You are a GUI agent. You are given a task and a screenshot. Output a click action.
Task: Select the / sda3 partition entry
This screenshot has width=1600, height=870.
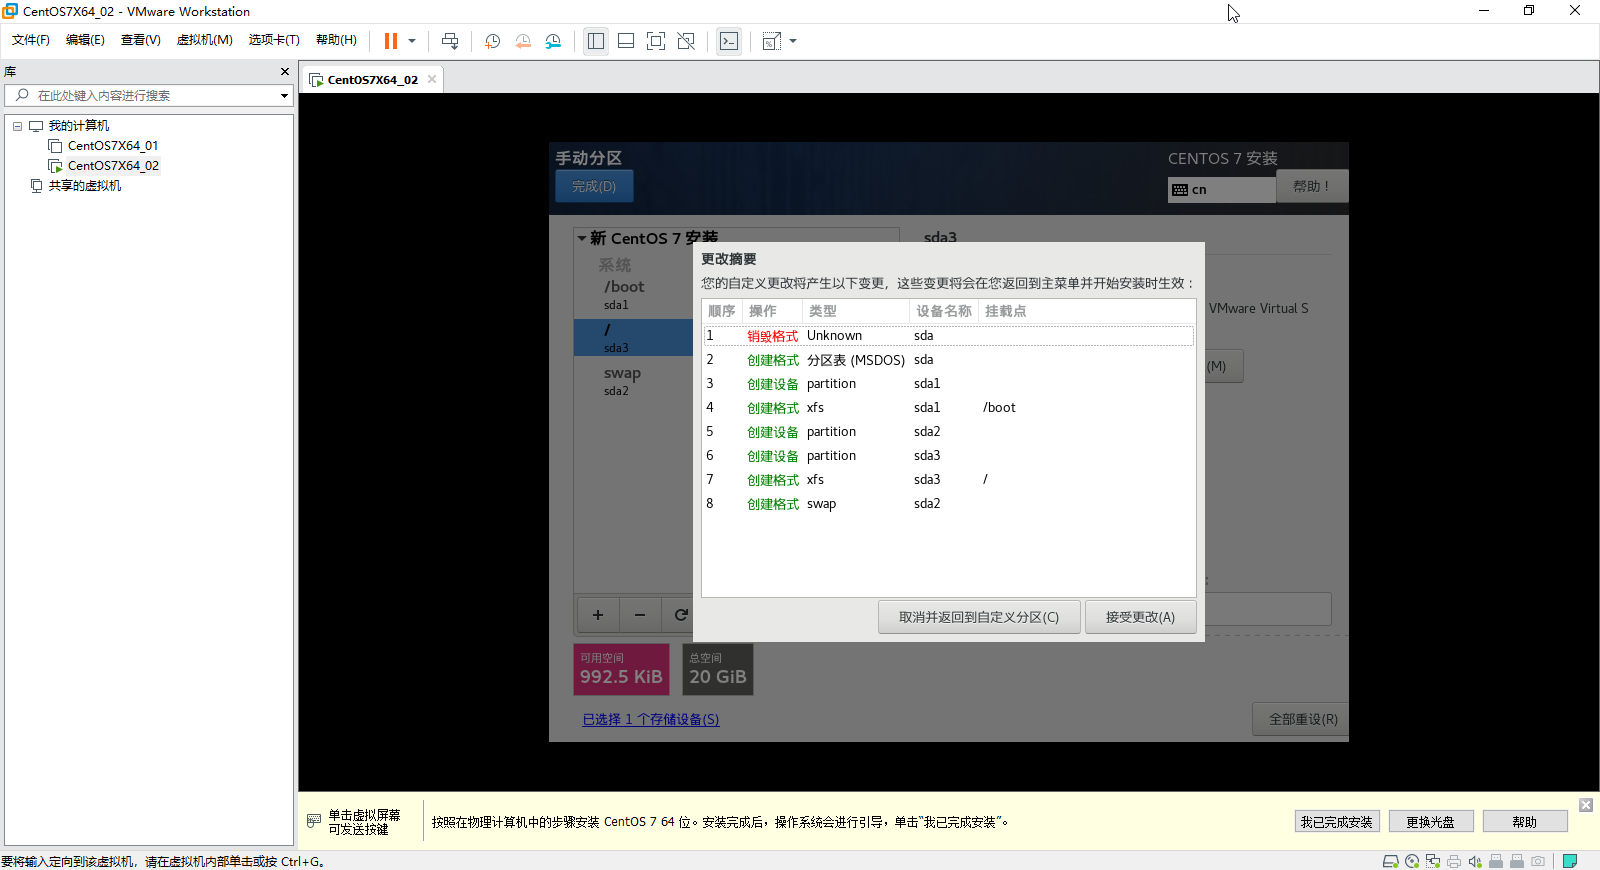coord(634,338)
